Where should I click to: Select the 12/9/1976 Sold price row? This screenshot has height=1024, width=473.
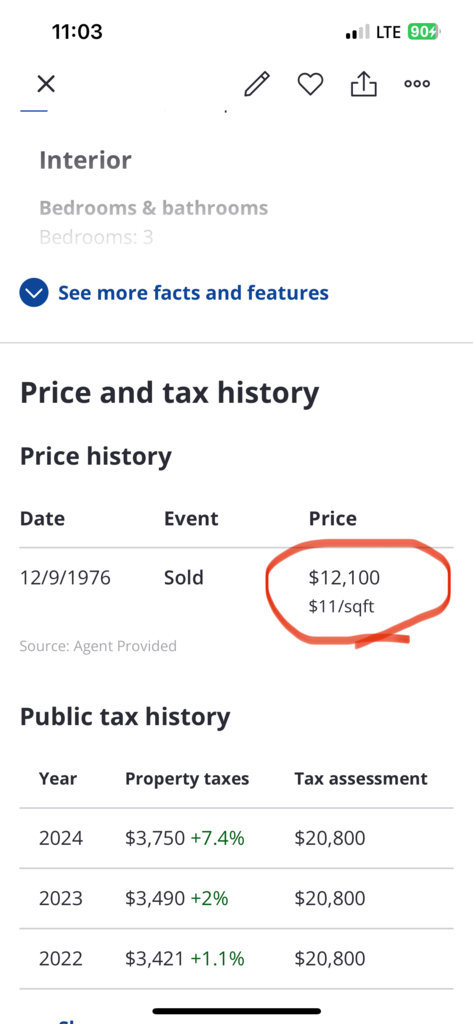(236, 590)
